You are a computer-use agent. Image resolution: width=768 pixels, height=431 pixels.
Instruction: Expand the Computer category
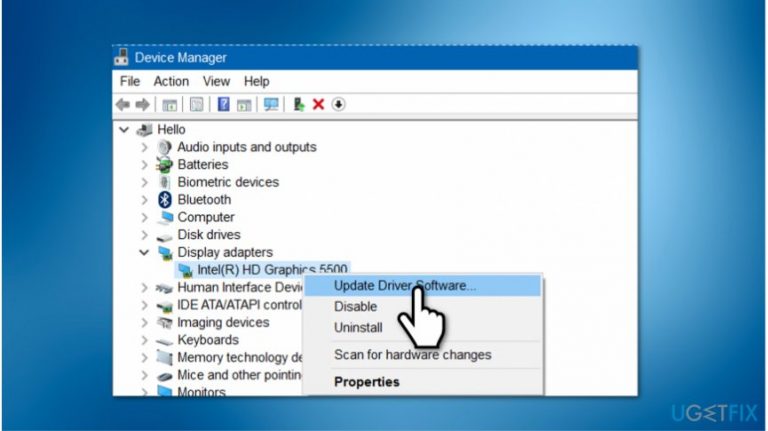(x=144, y=217)
